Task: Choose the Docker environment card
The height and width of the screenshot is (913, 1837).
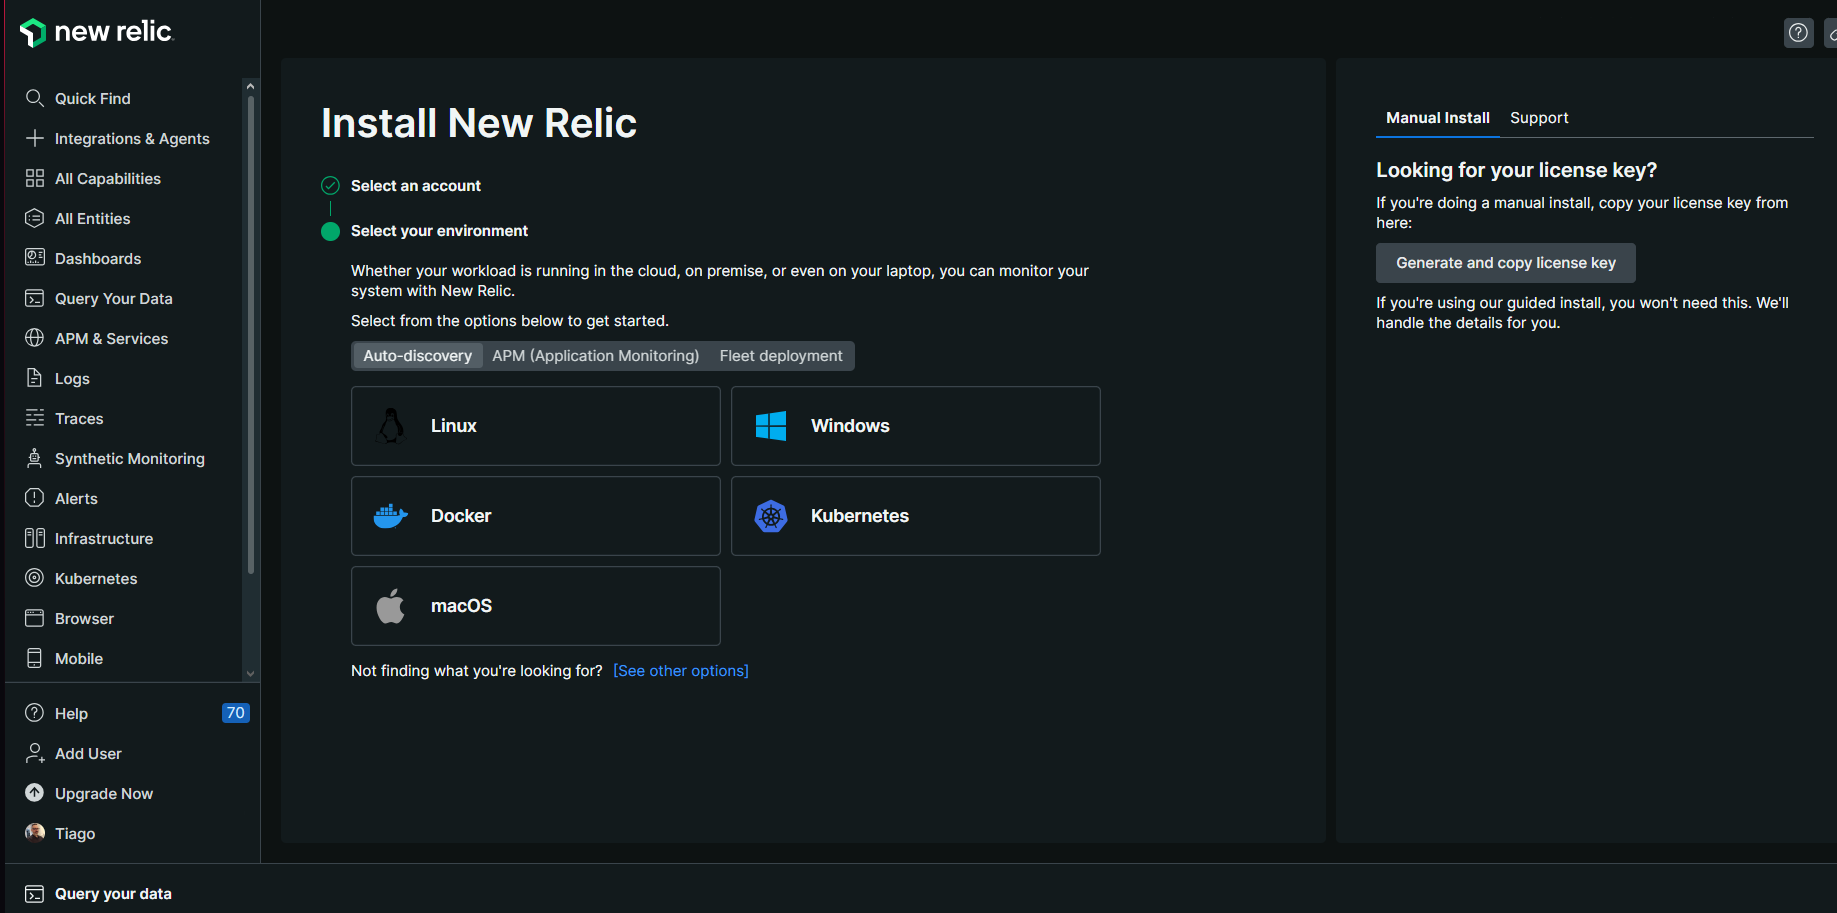Action: click(536, 516)
